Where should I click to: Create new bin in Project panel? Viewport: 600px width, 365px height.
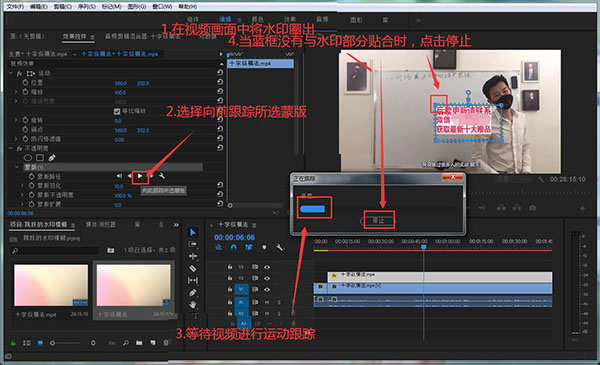139,343
